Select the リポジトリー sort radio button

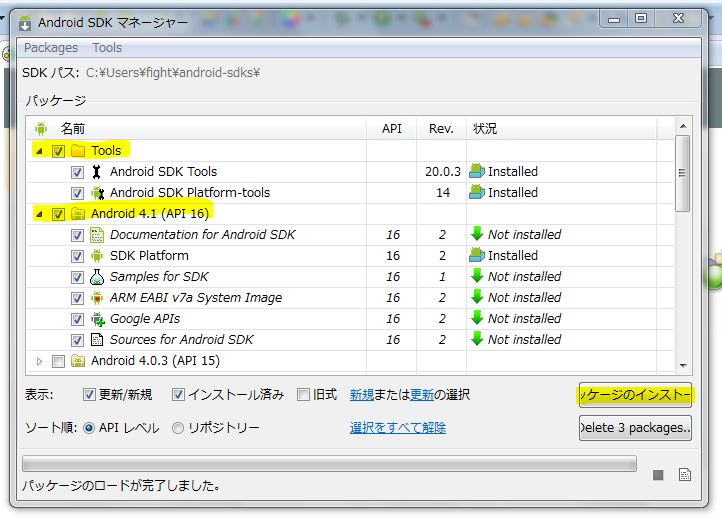click(178, 428)
